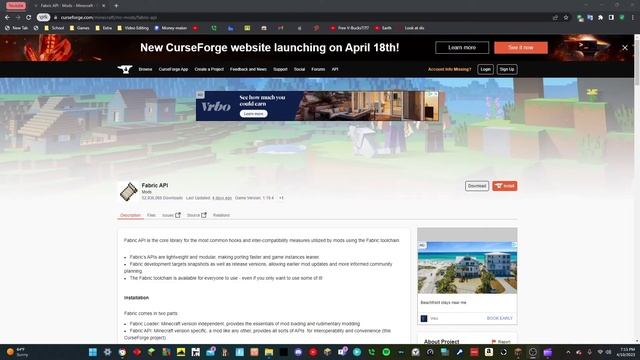Open the Source external link tab
The image size is (640, 360).
pyautogui.click(x=197, y=216)
